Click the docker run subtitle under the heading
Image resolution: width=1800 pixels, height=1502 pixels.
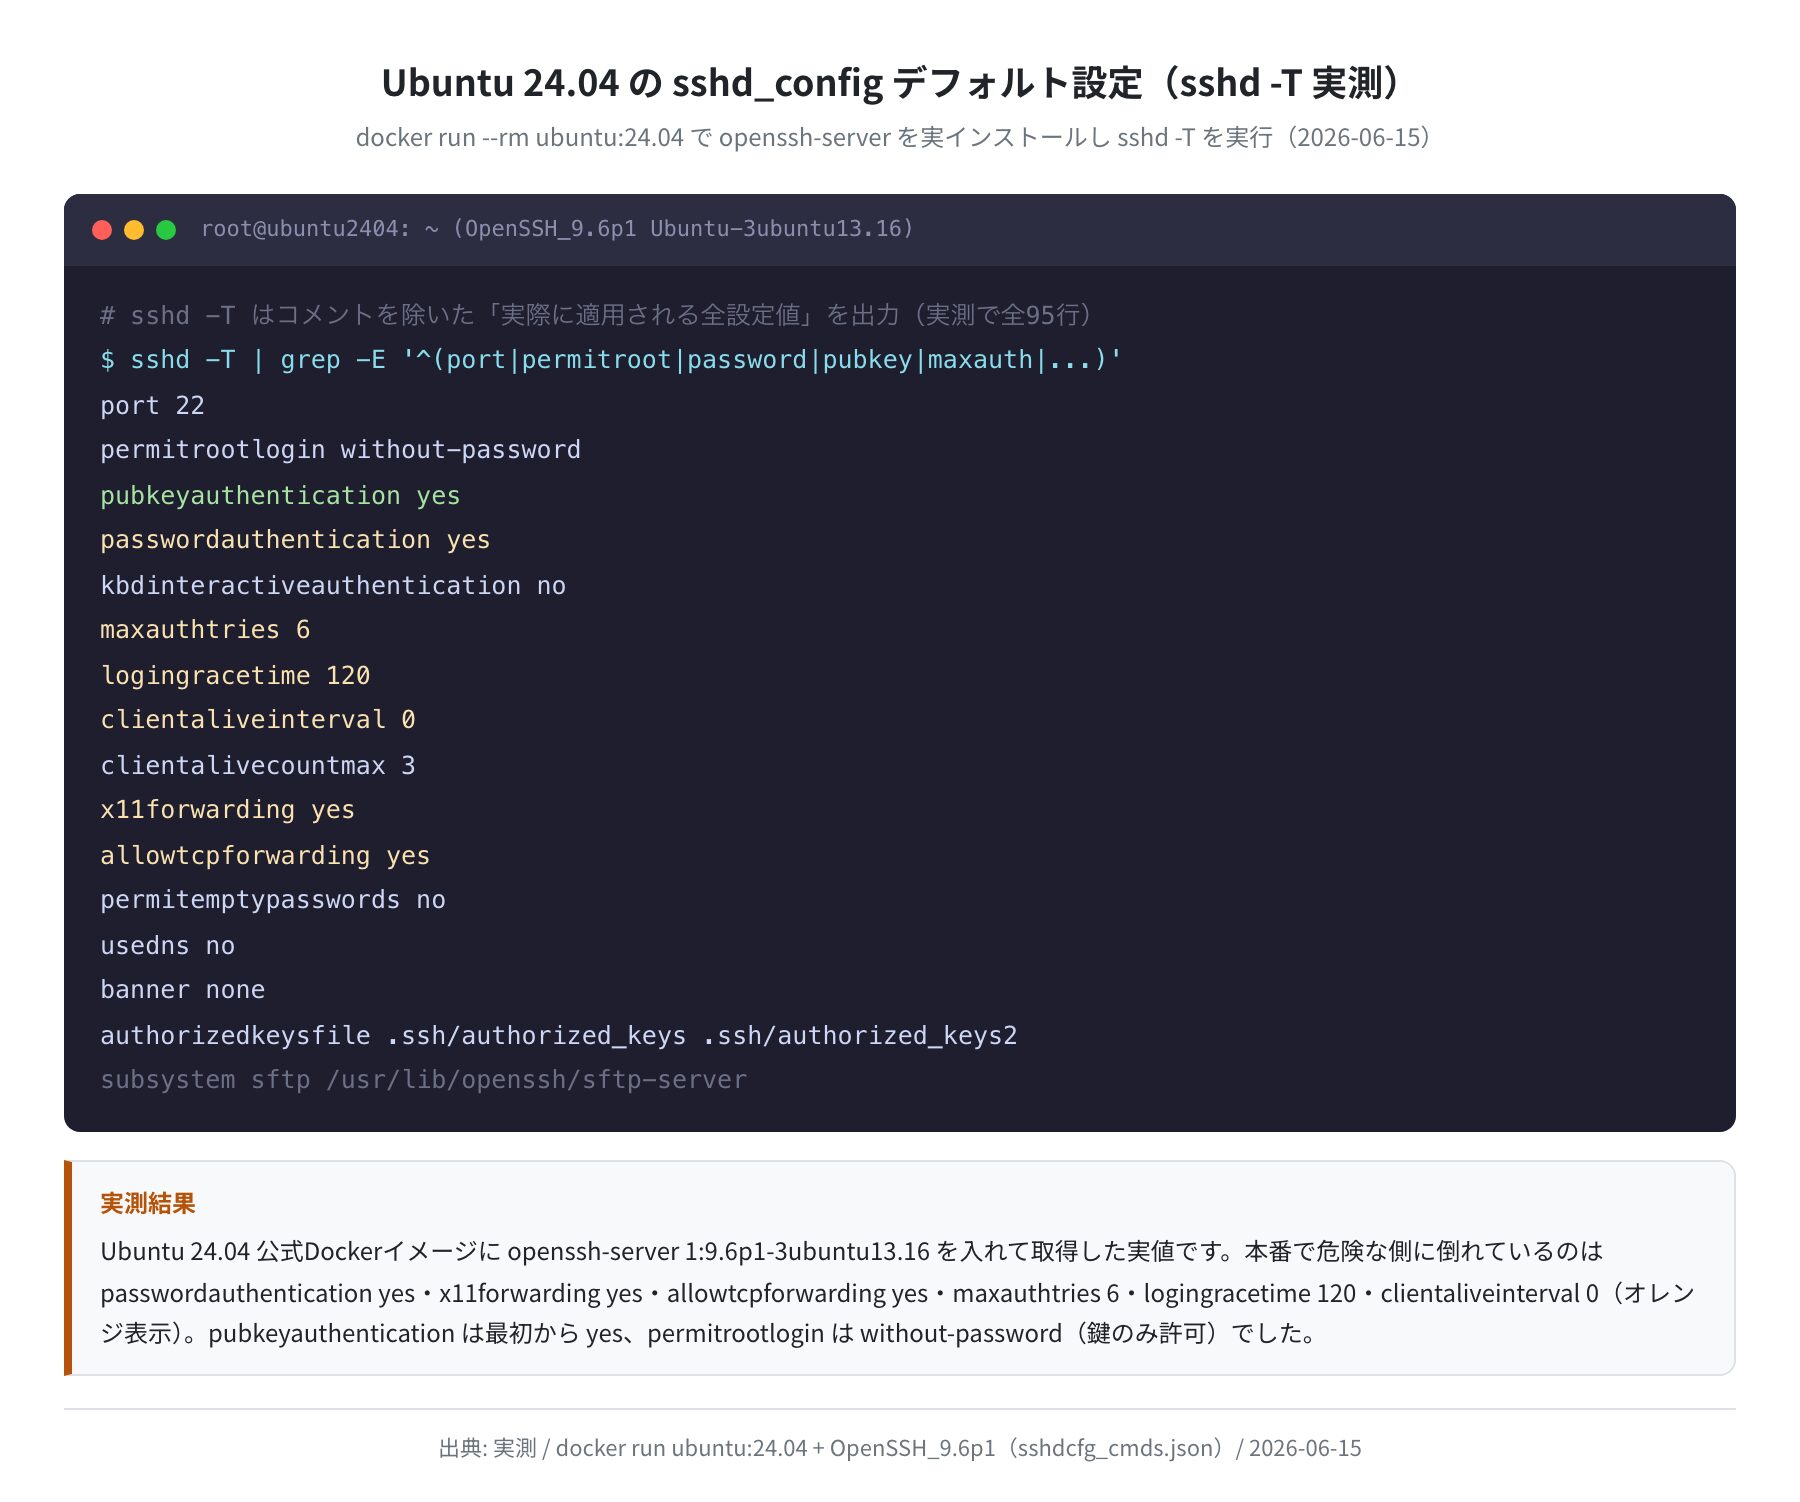click(x=900, y=137)
